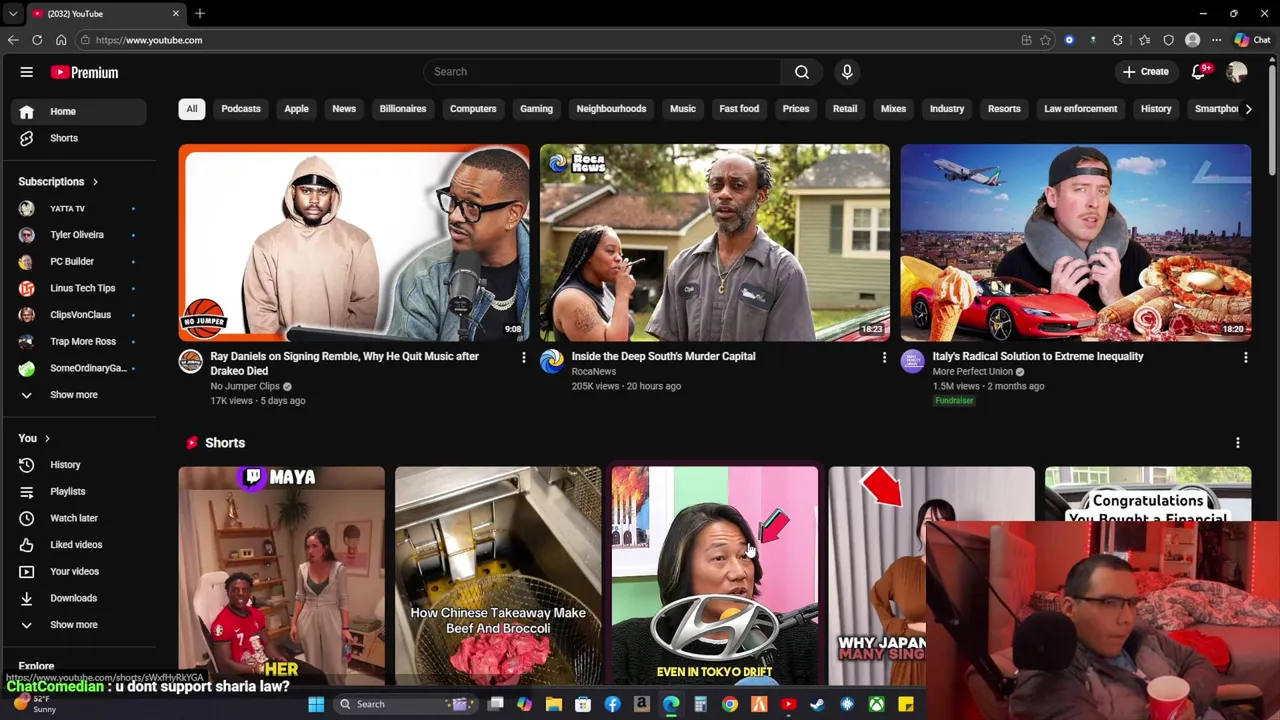
Task: Play the Ray Daniels video thumbnail
Action: pyautogui.click(x=354, y=243)
